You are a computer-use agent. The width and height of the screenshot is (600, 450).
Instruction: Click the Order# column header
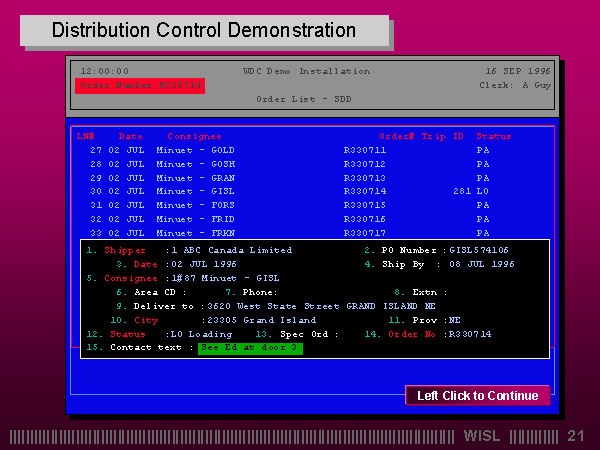[397, 136]
